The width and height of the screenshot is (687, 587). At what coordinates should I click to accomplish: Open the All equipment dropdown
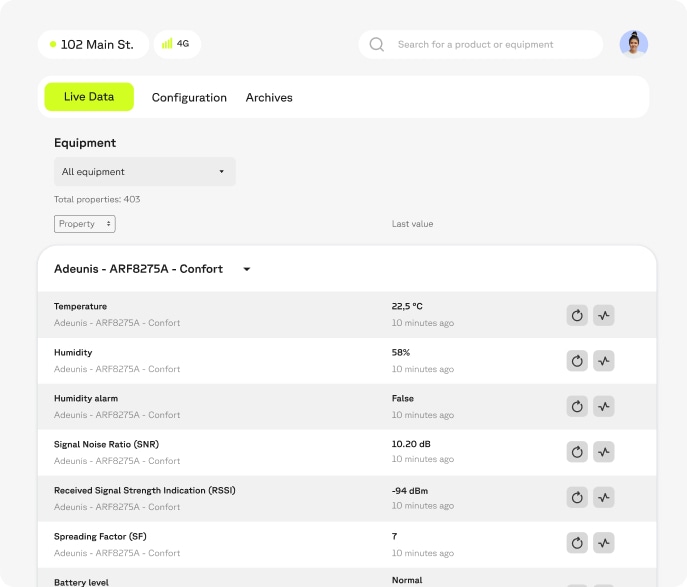tap(144, 171)
